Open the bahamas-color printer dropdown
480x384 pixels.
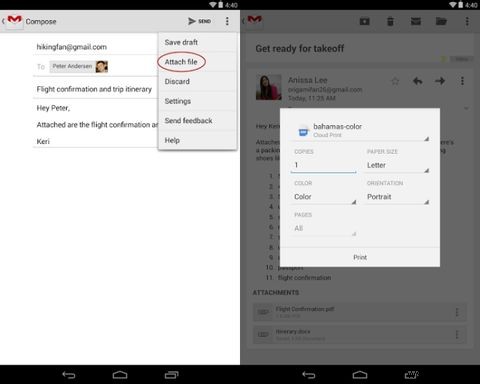tap(360, 130)
